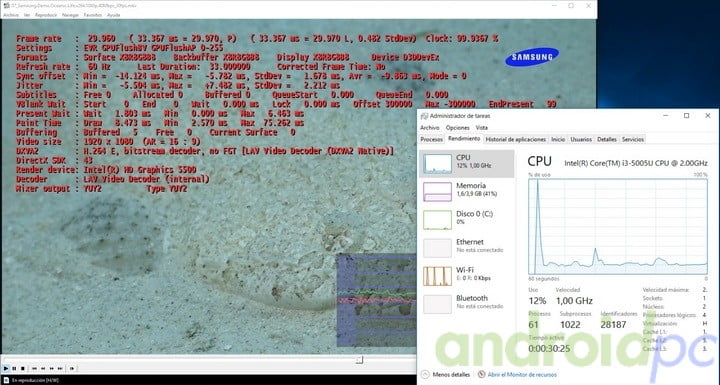Open the Ayuda menu in media player
The image size is (720, 385).
point(113,15)
